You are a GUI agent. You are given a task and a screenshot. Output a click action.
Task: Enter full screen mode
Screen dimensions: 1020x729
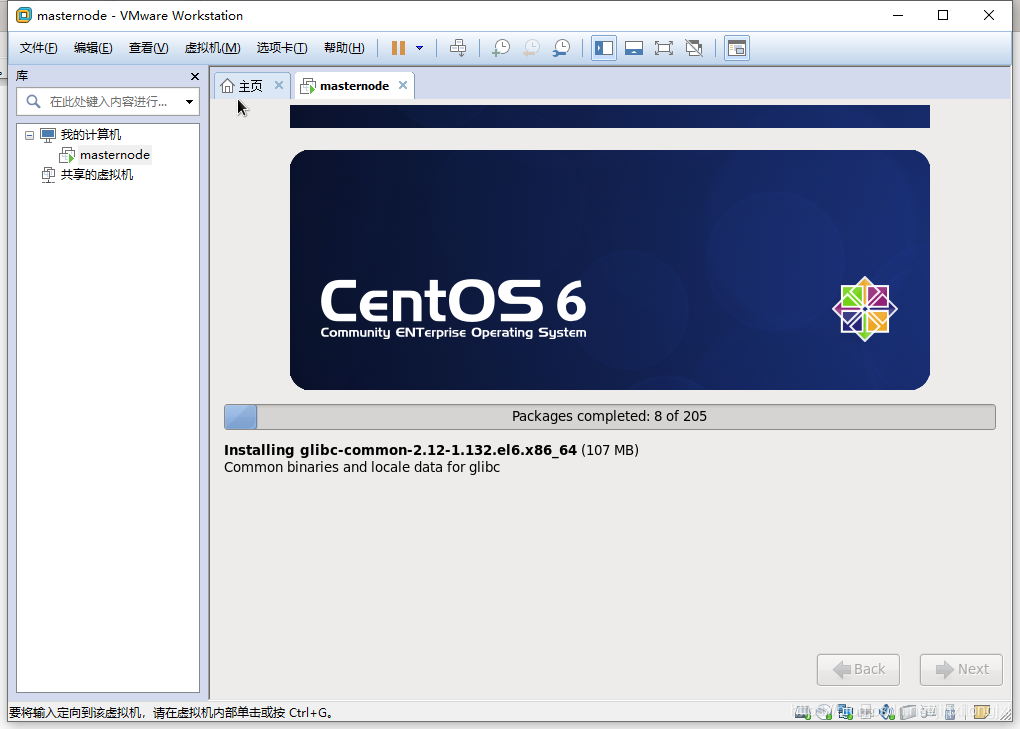click(664, 48)
